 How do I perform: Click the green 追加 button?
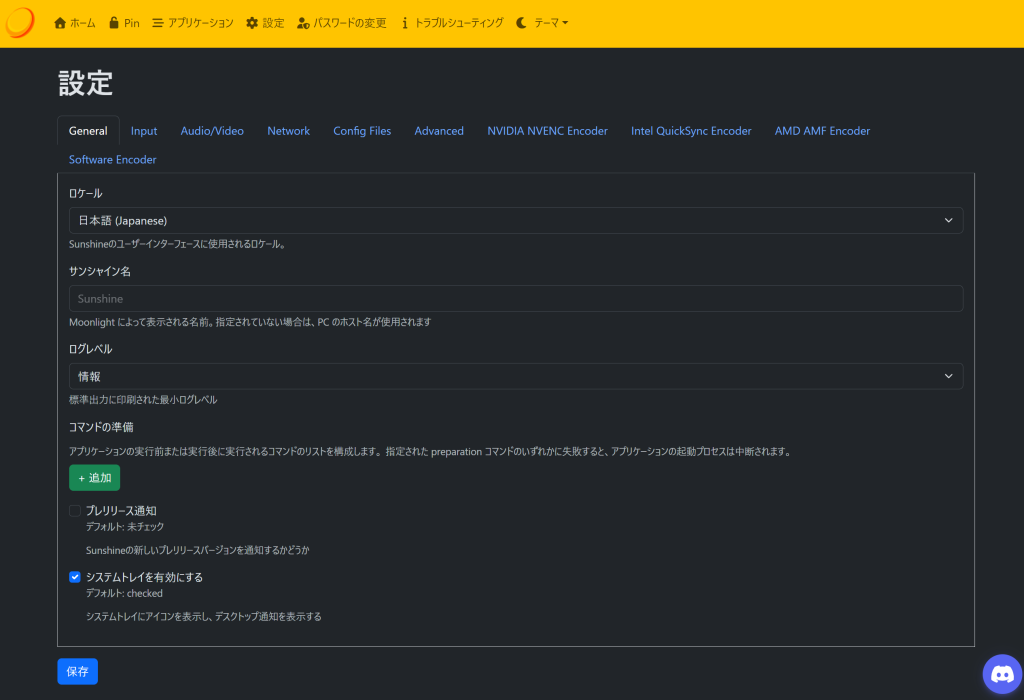click(x=94, y=478)
